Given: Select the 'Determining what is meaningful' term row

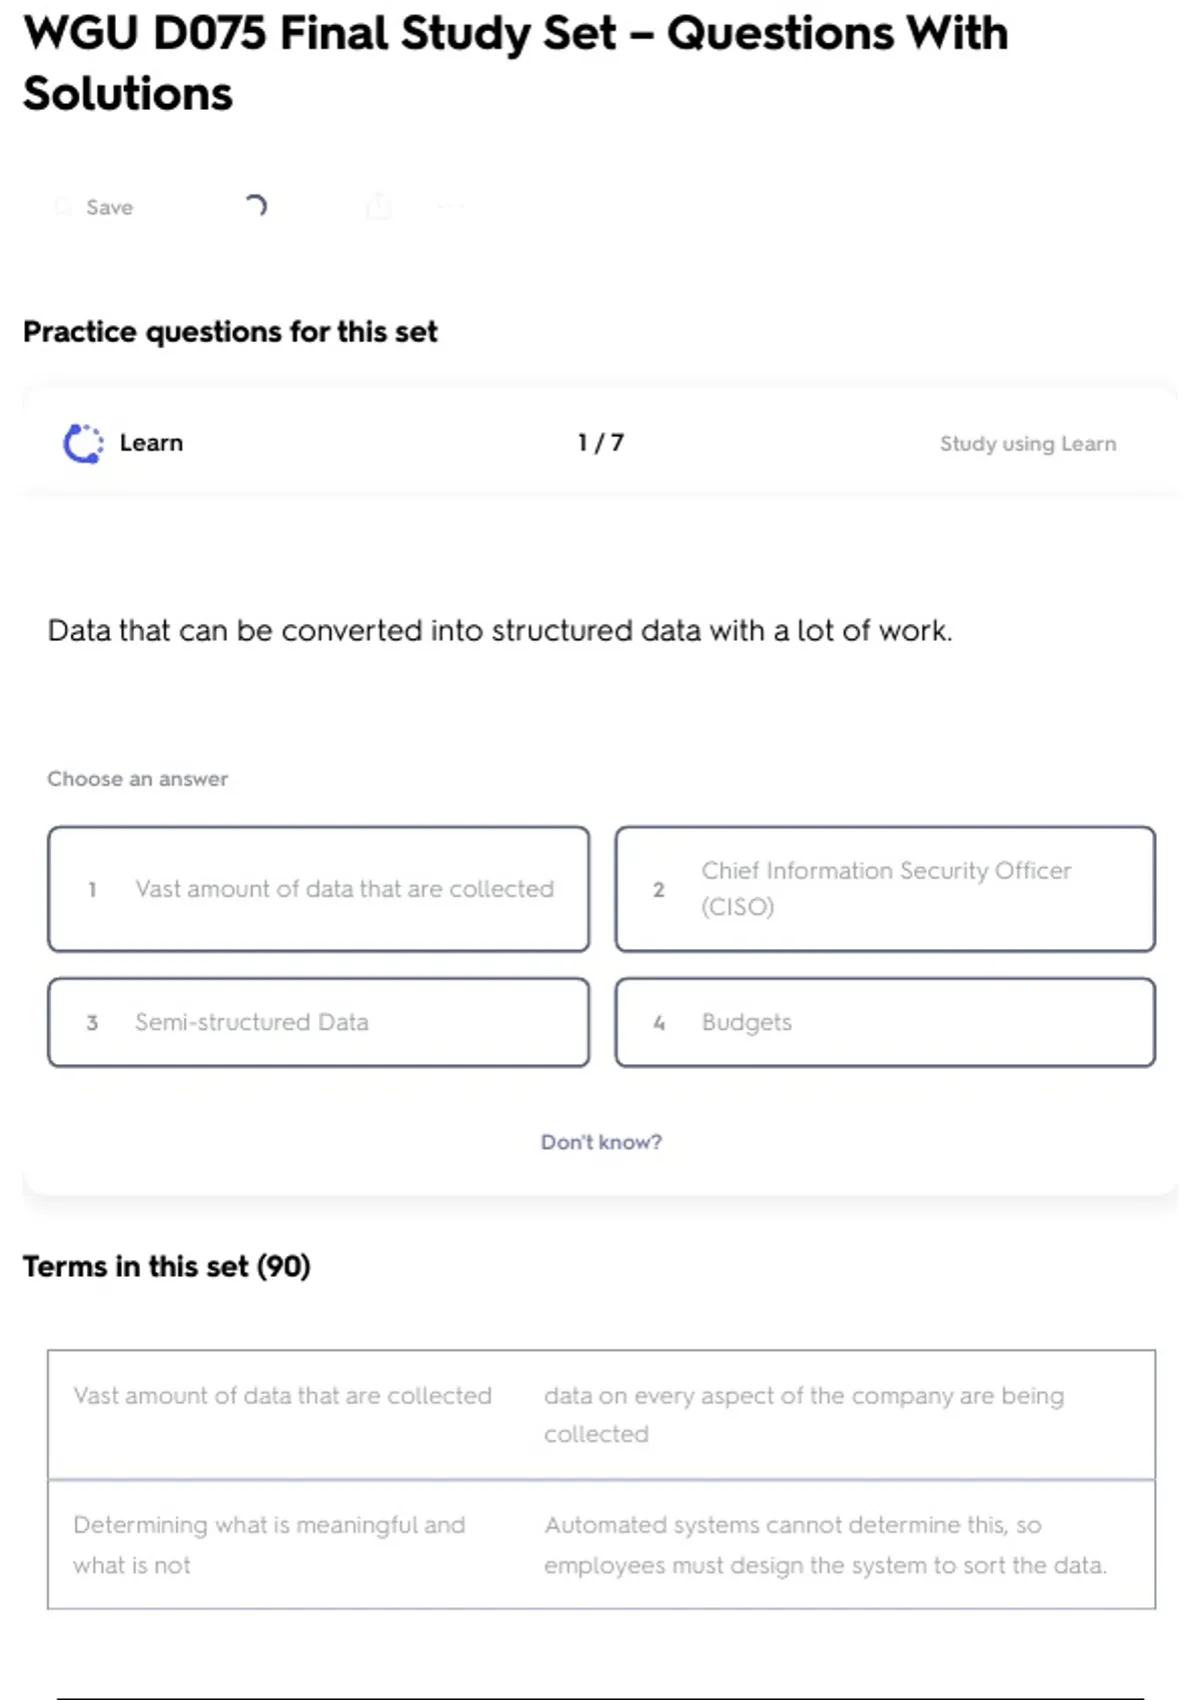Looking at the screenshot, I should 269,1544.
